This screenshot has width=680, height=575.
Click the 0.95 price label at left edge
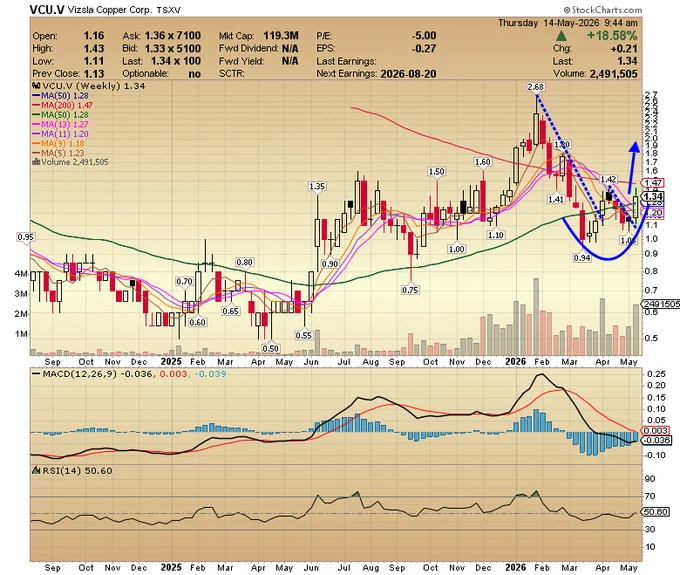pyautogui.click(x=26, y=237)
